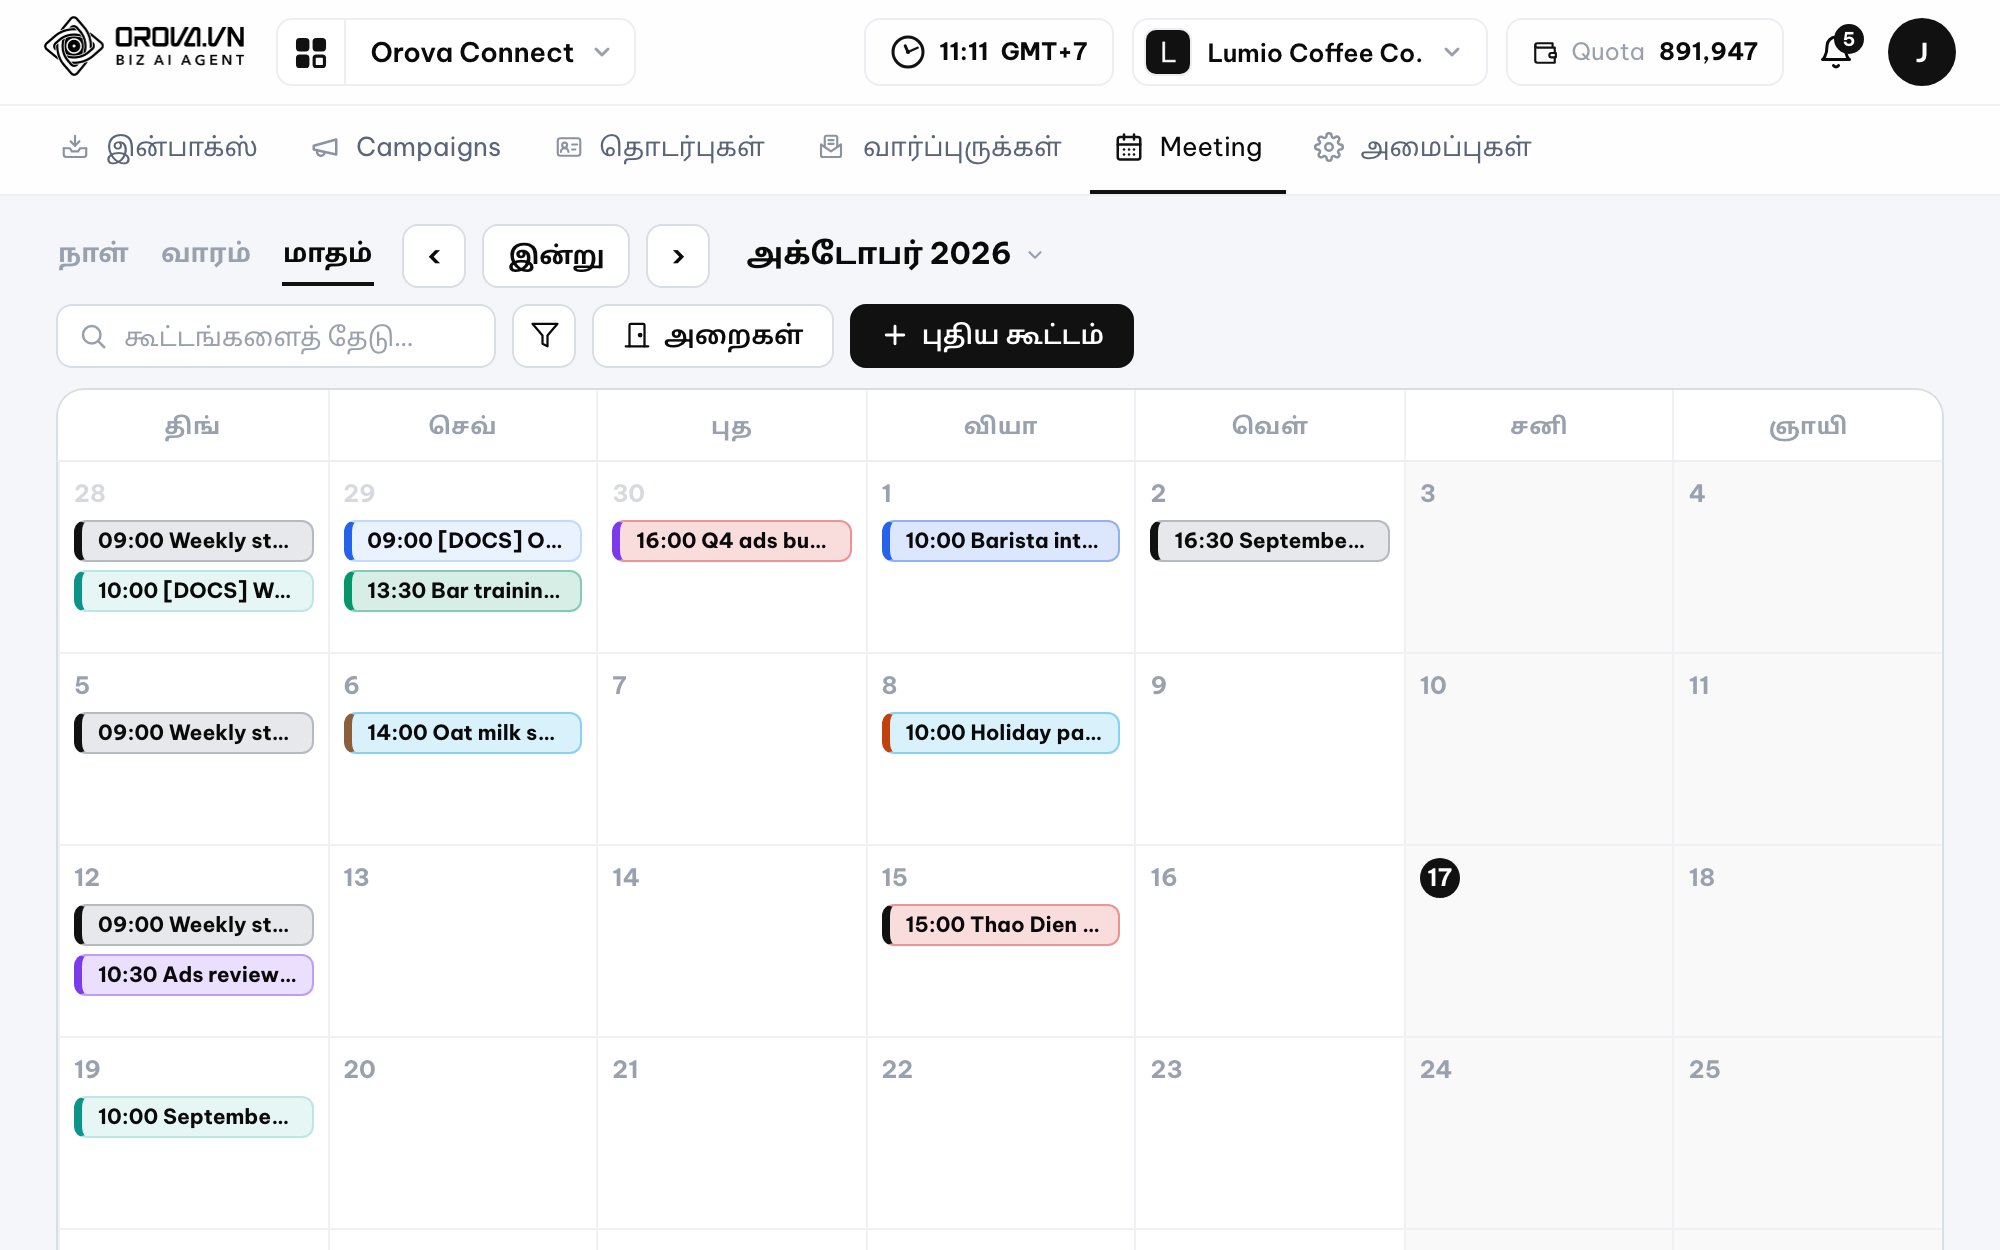Image resolution: width=2000 pixels, height=1250 pixels.
Task: Click the Quota wallet icon
Action: tap(1545, 53)
